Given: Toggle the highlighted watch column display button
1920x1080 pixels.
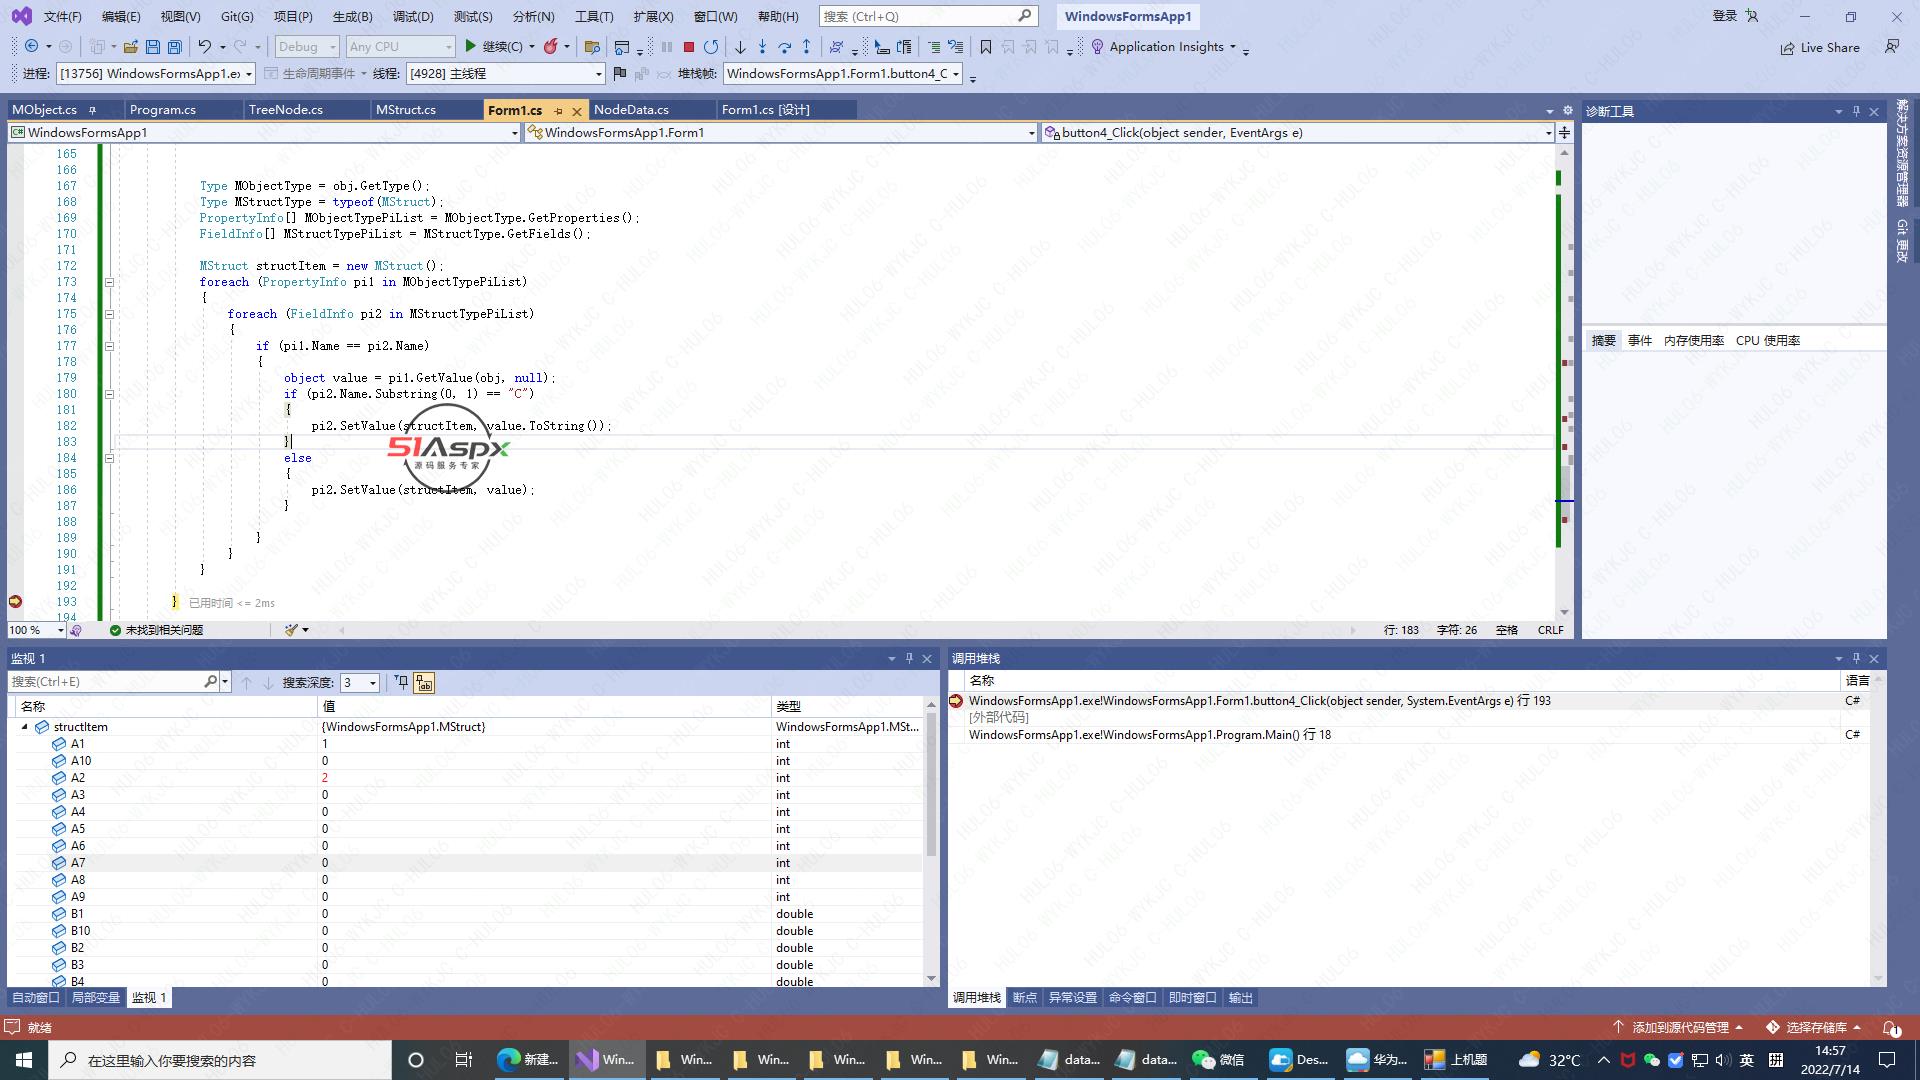Looking at the screenshot, I should click(x=424, y=683).
